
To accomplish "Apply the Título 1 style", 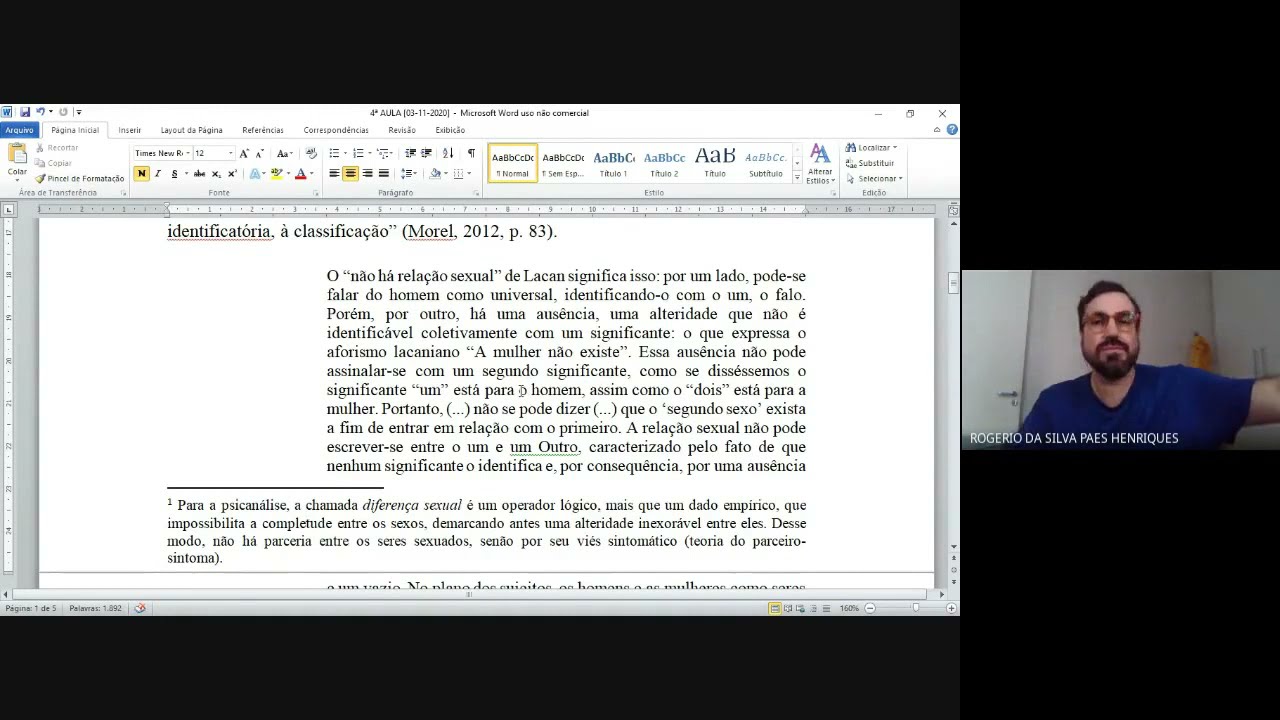I will [613, 163].
